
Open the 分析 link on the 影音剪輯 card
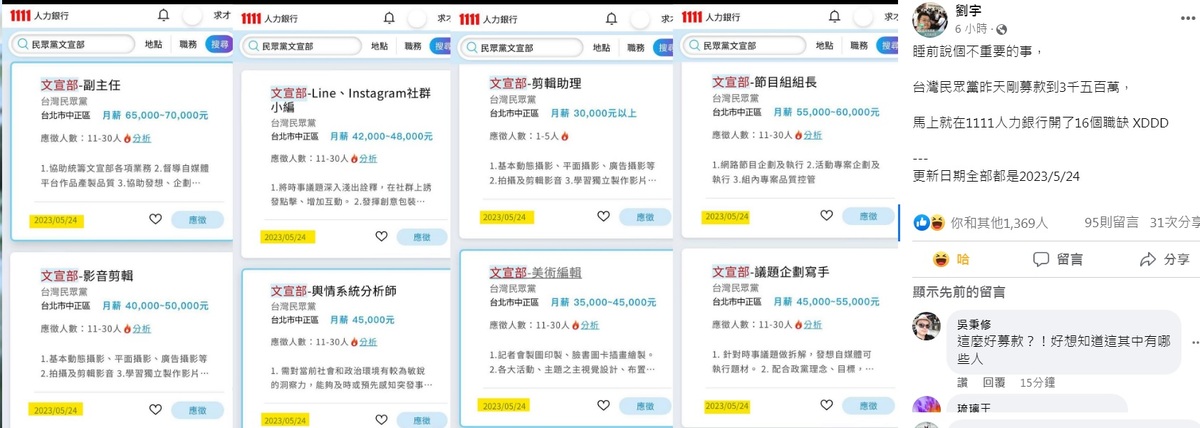click(x=141, y=328)
